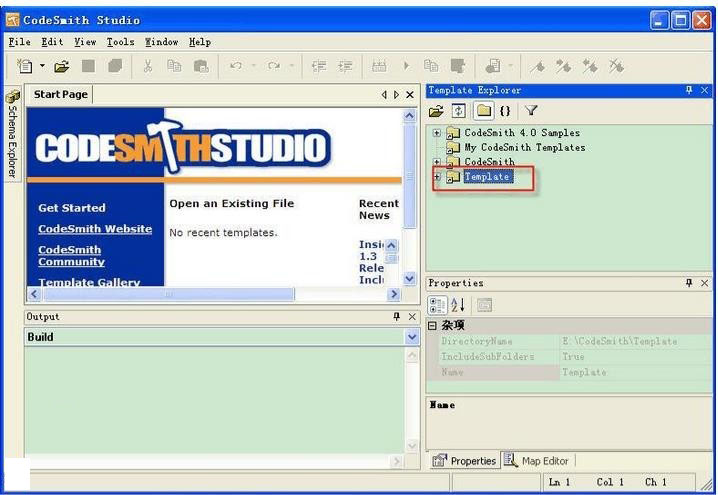The width and height of the screenshot is (718, 495).
Task: Click the Get Started heading
Action: click(72, 208)
